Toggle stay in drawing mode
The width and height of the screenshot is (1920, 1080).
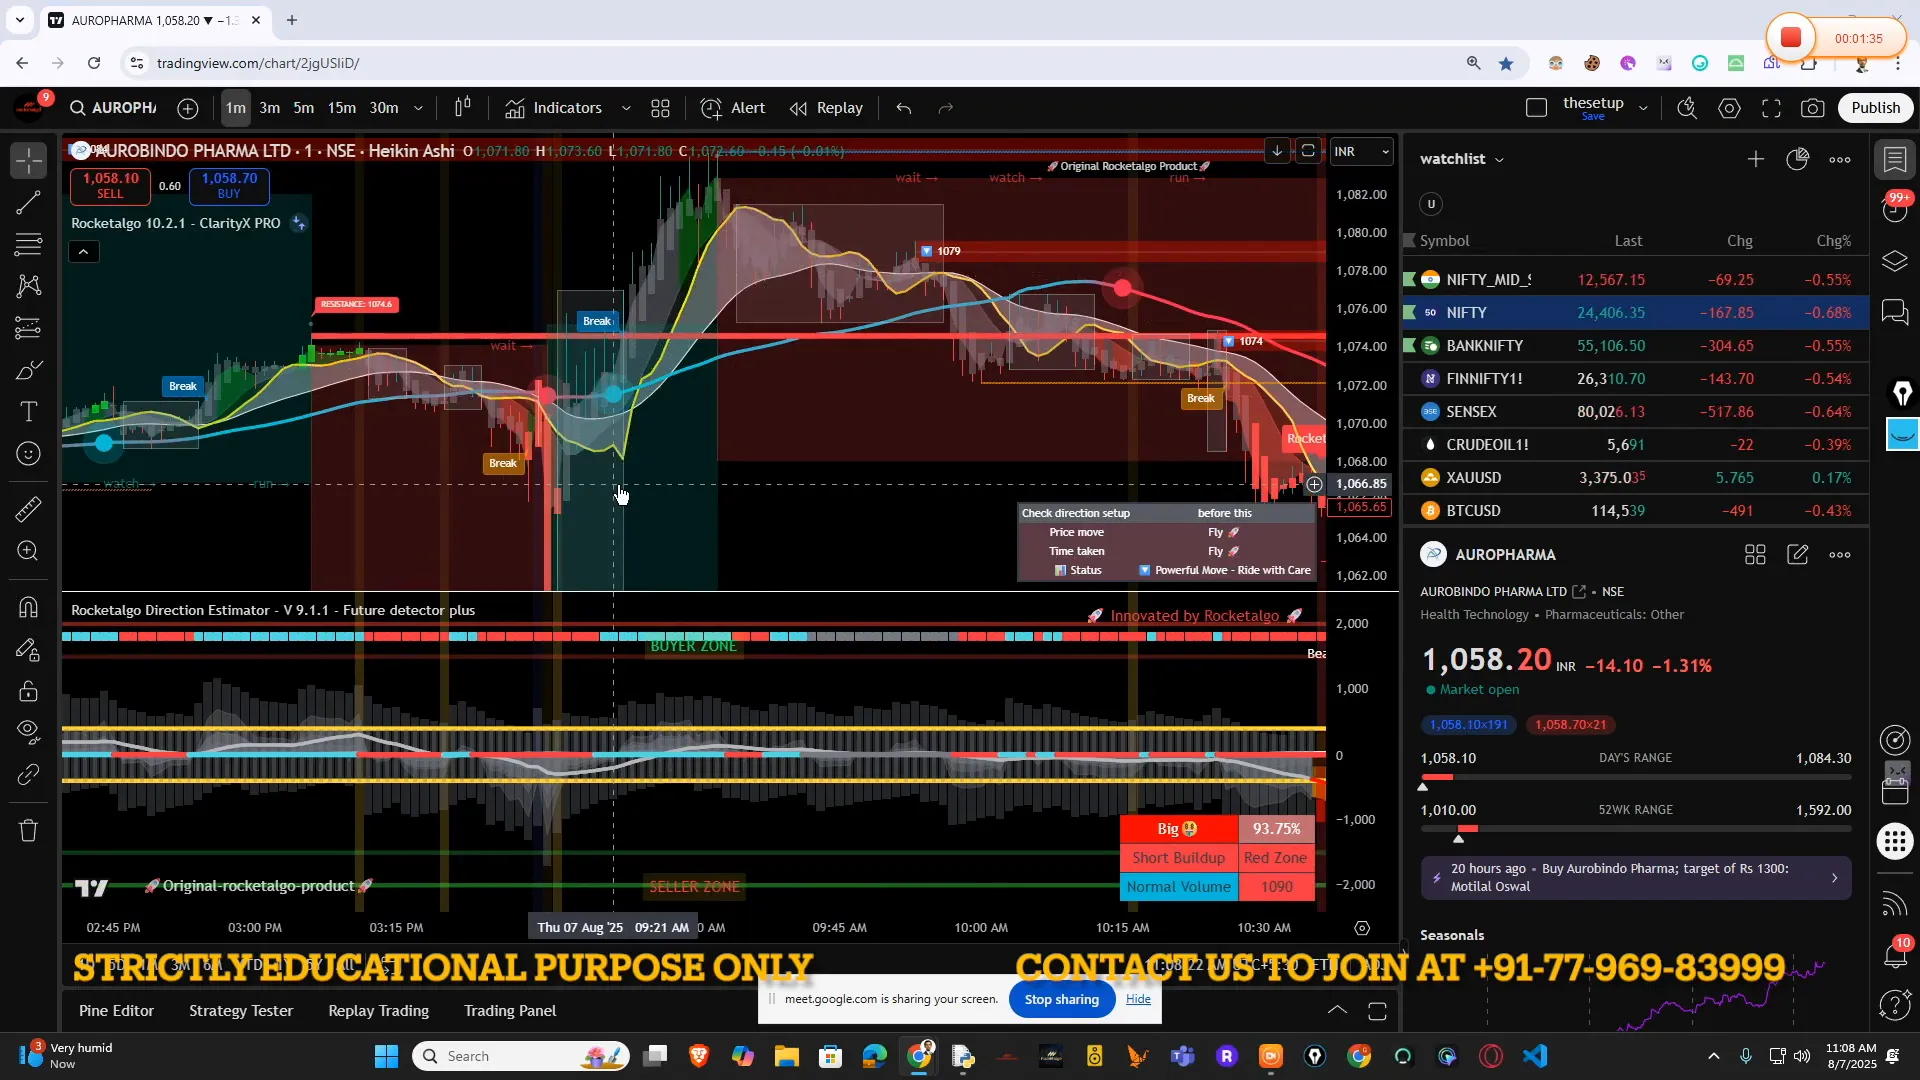[x=29, y=649]
